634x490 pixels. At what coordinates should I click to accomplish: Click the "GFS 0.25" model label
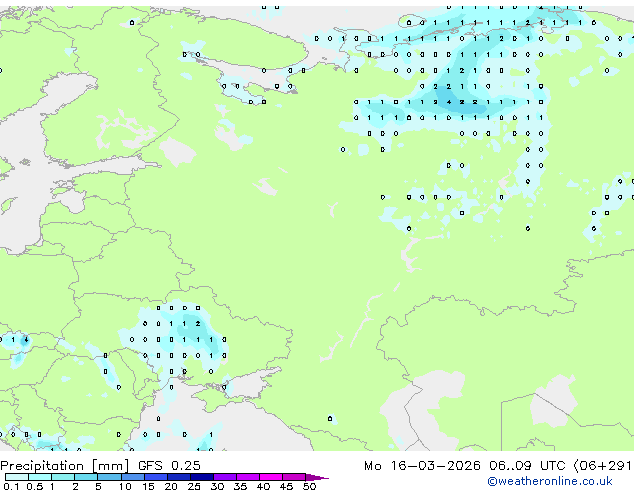pos(169,466)
